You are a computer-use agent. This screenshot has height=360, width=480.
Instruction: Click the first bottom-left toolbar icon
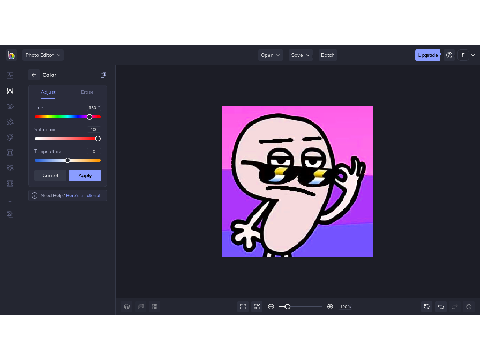127,306
